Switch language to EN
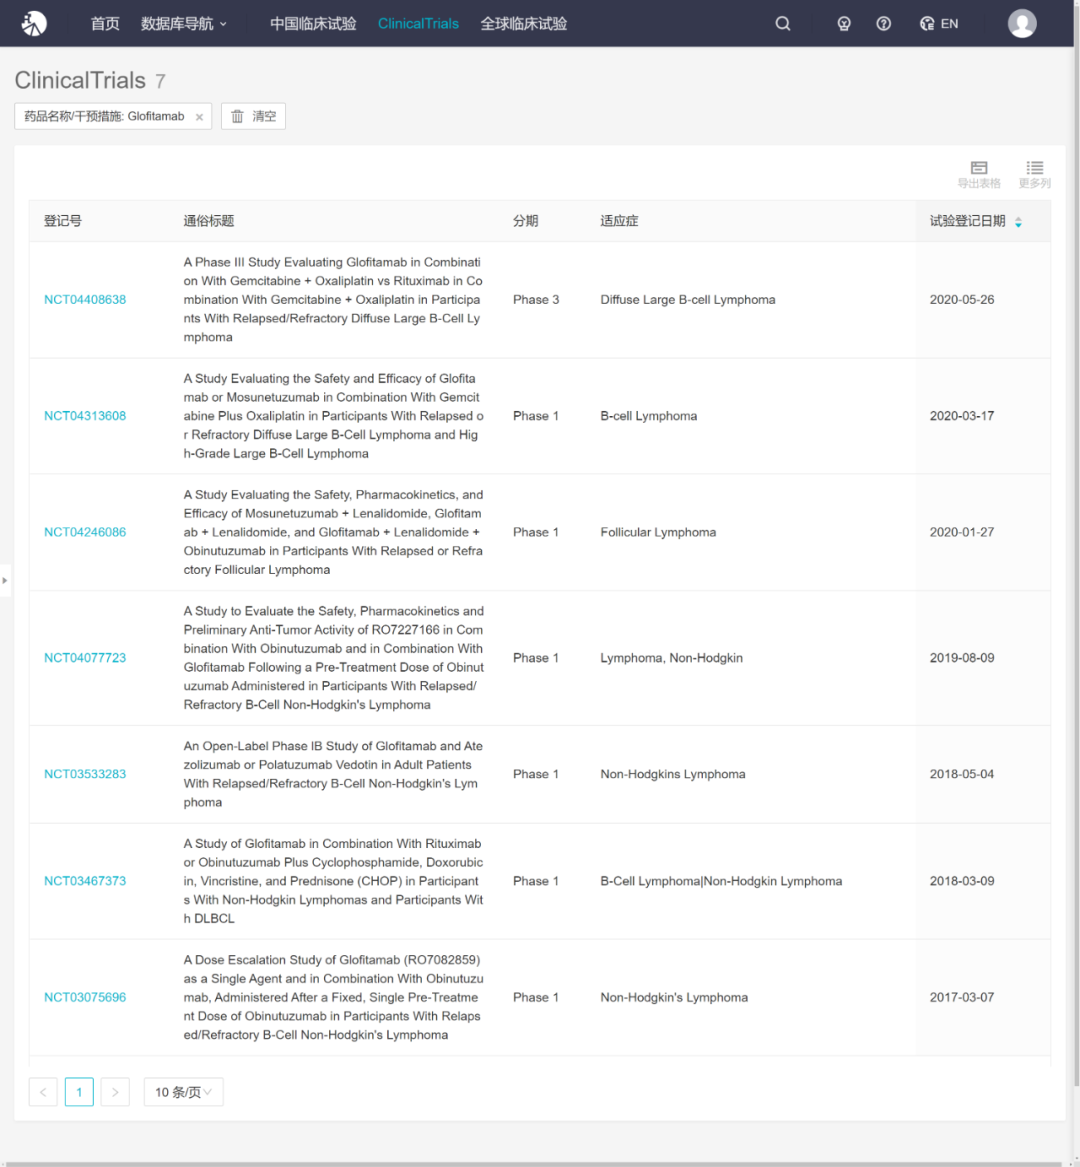 point(939,24)
